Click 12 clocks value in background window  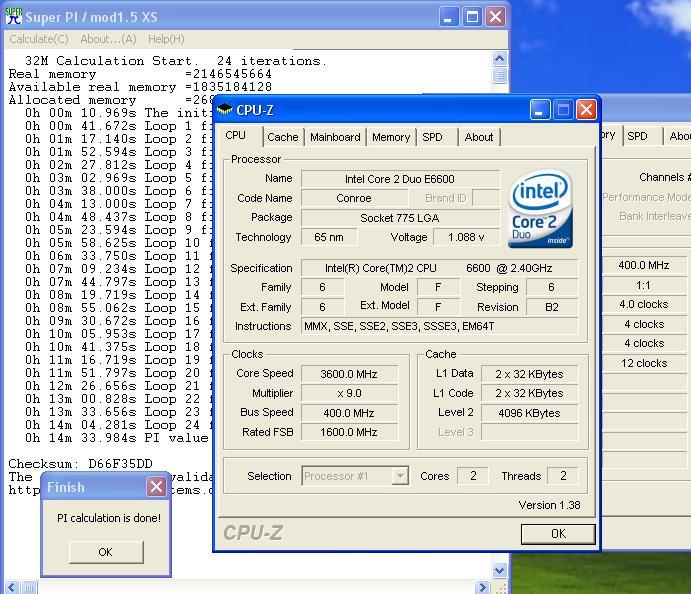pos(644,364)
